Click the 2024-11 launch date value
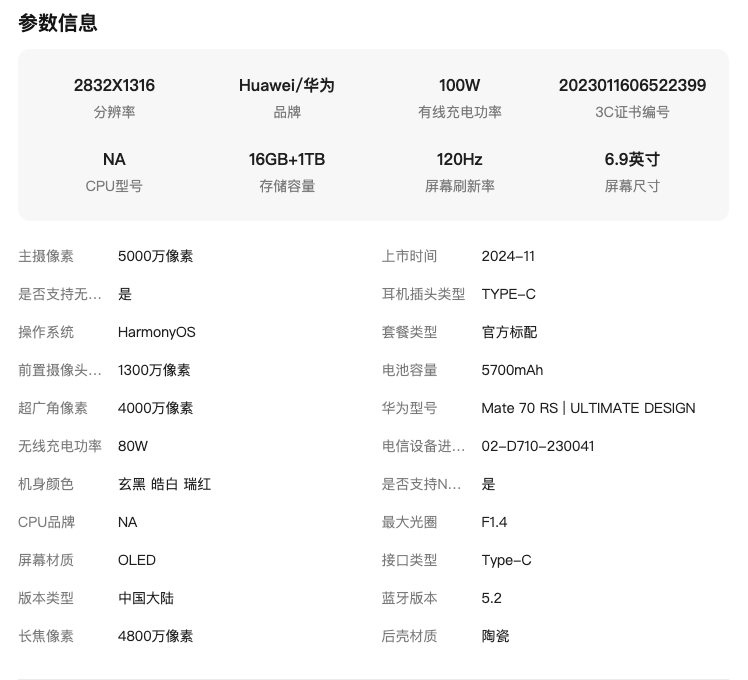Image resolution: width=748 pixels, height=680 pixels. 508,256
